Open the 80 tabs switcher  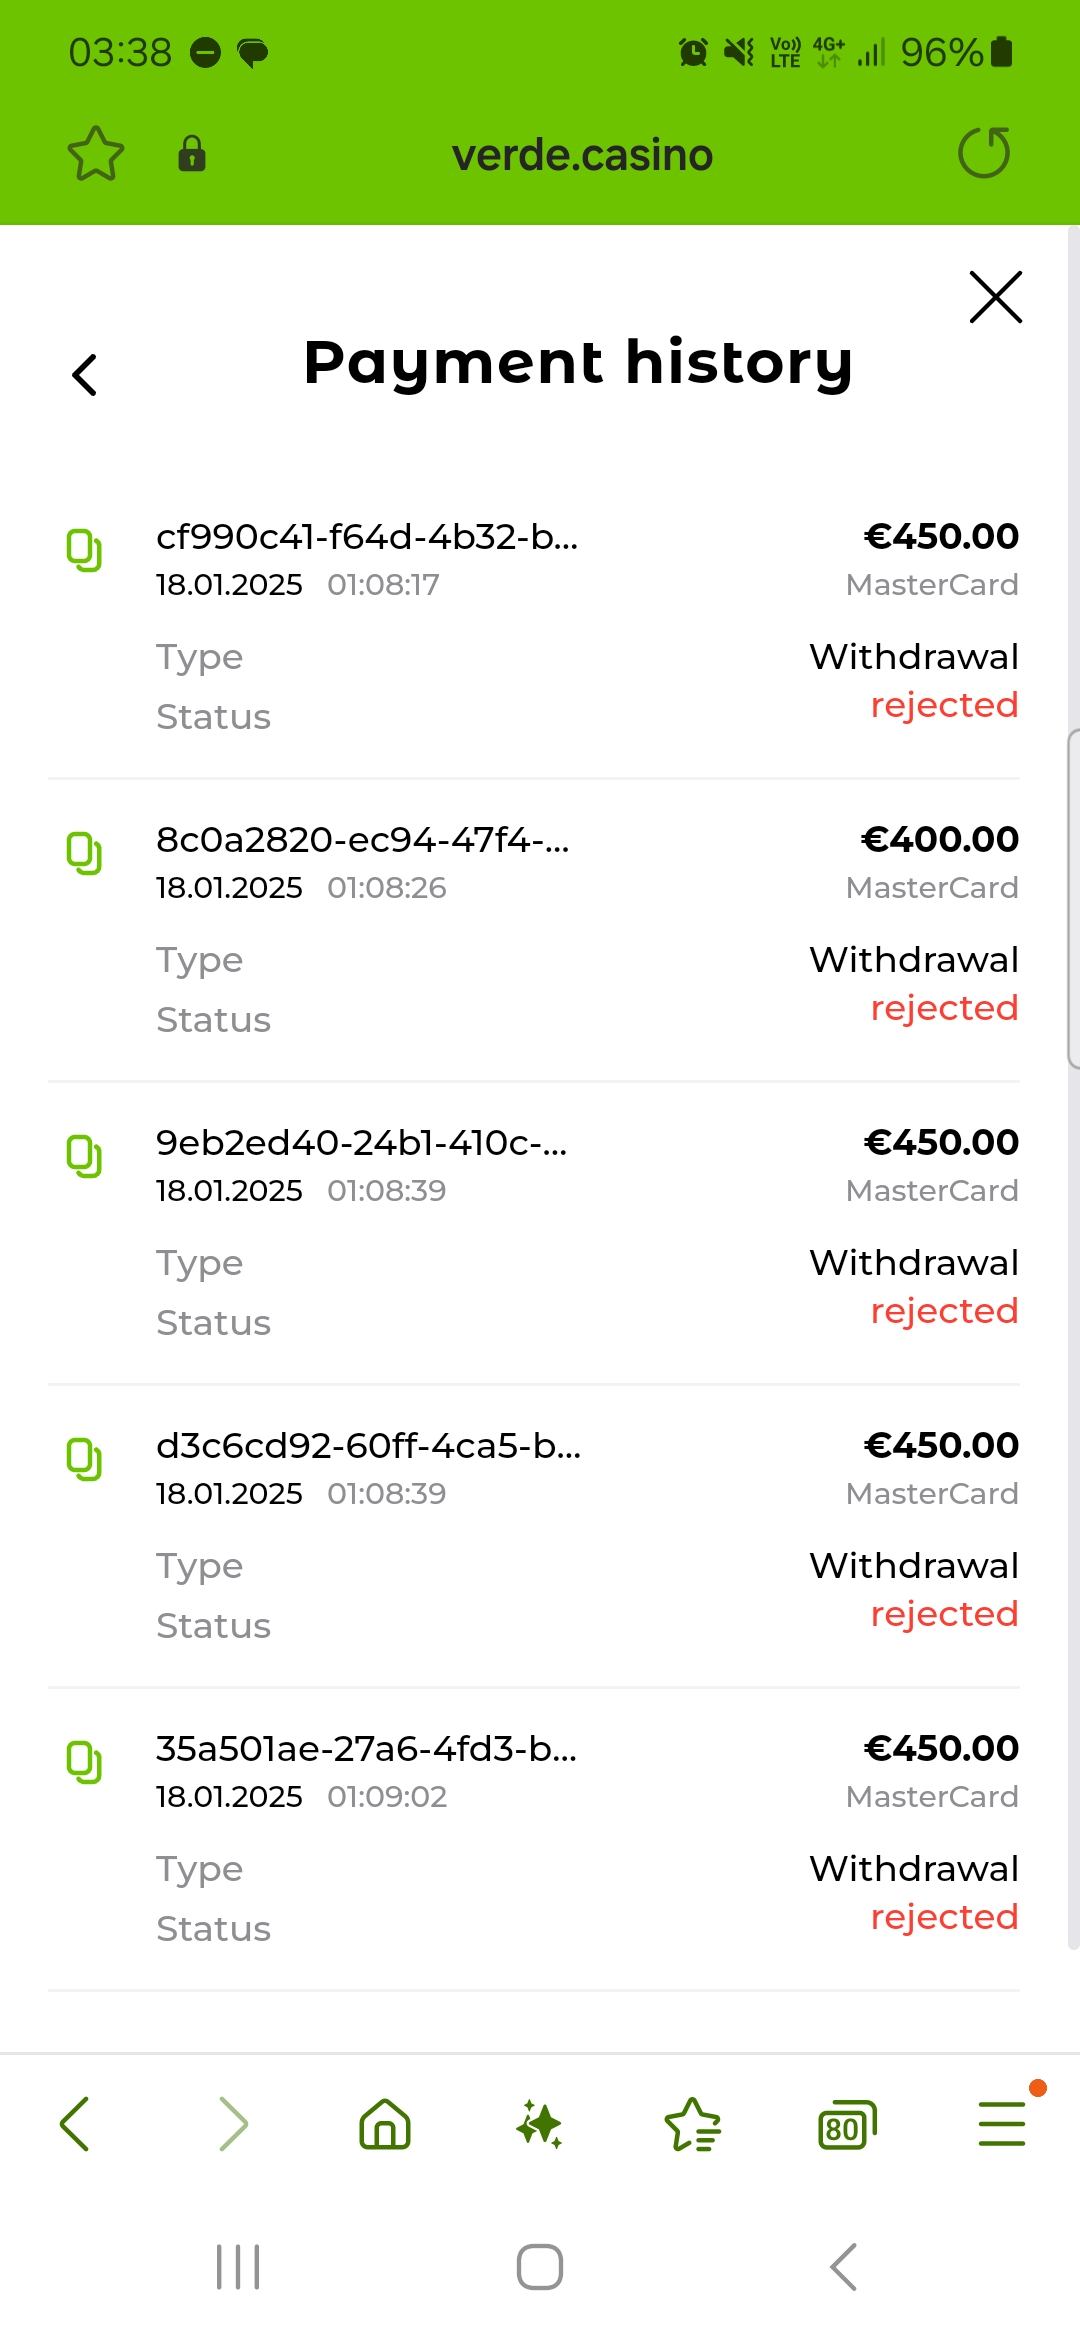(847, 2126)
